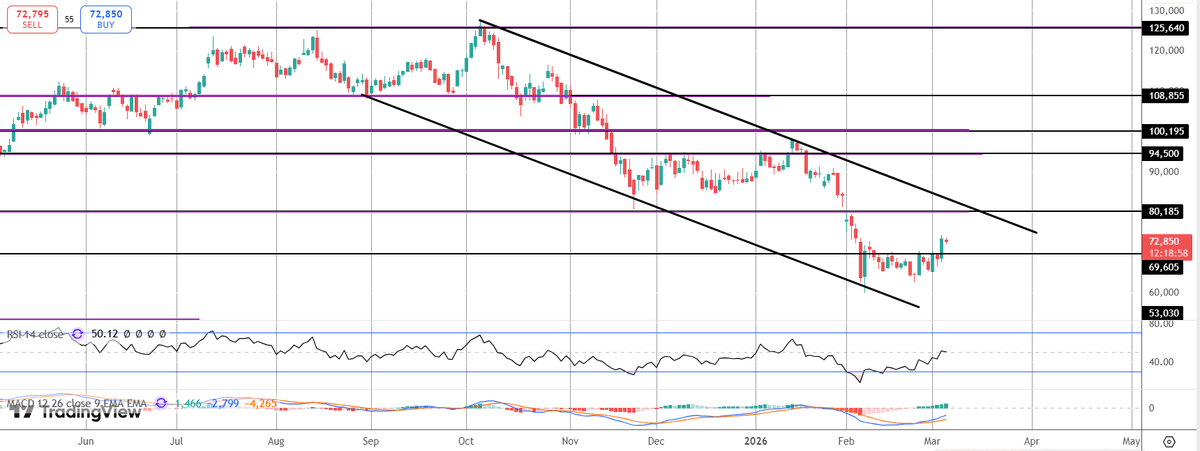Image resolution: width=1200 pixels, height=451 pixels.
Task: Click the 53,030 price label
Action: click(1161, 314)
